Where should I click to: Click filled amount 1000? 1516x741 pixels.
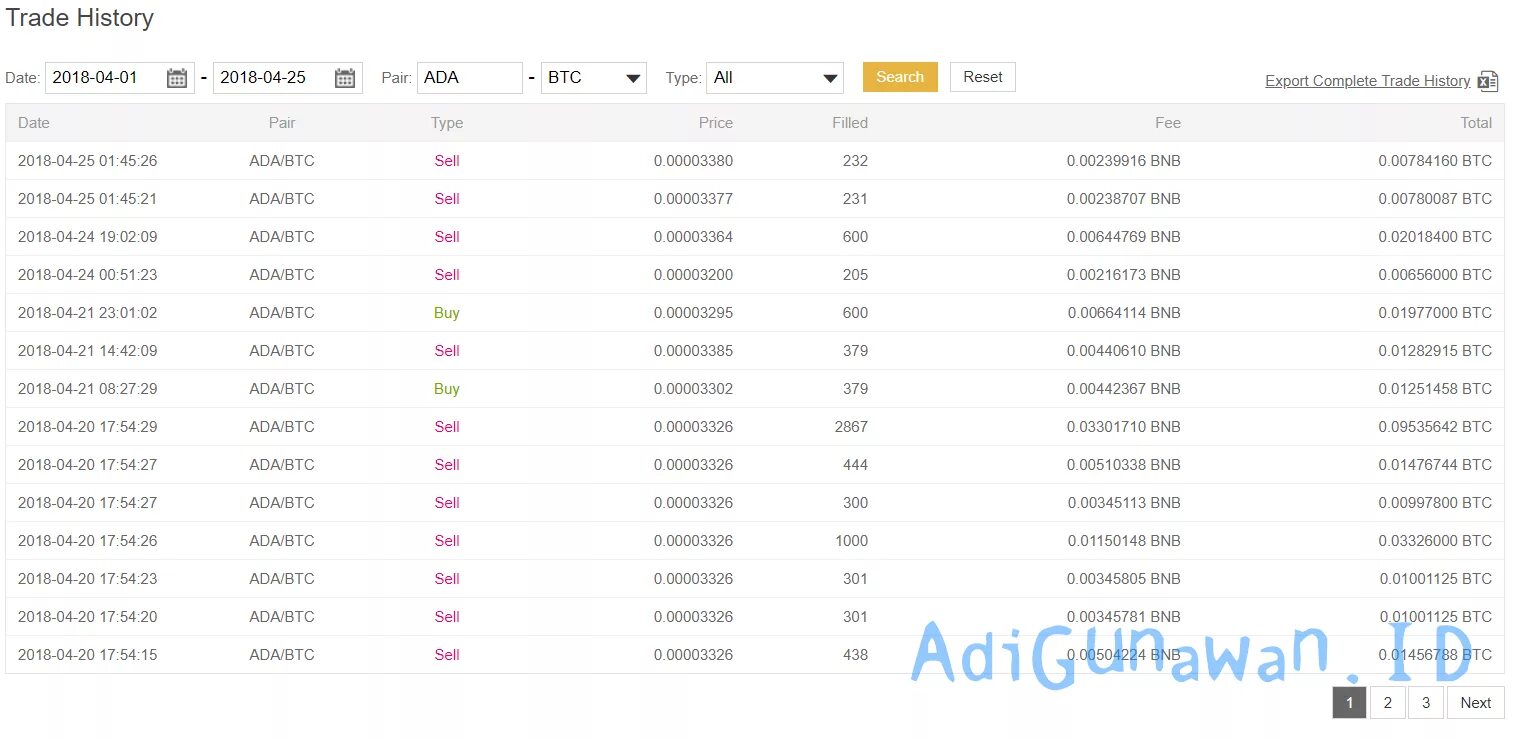(x=851, y=541)
